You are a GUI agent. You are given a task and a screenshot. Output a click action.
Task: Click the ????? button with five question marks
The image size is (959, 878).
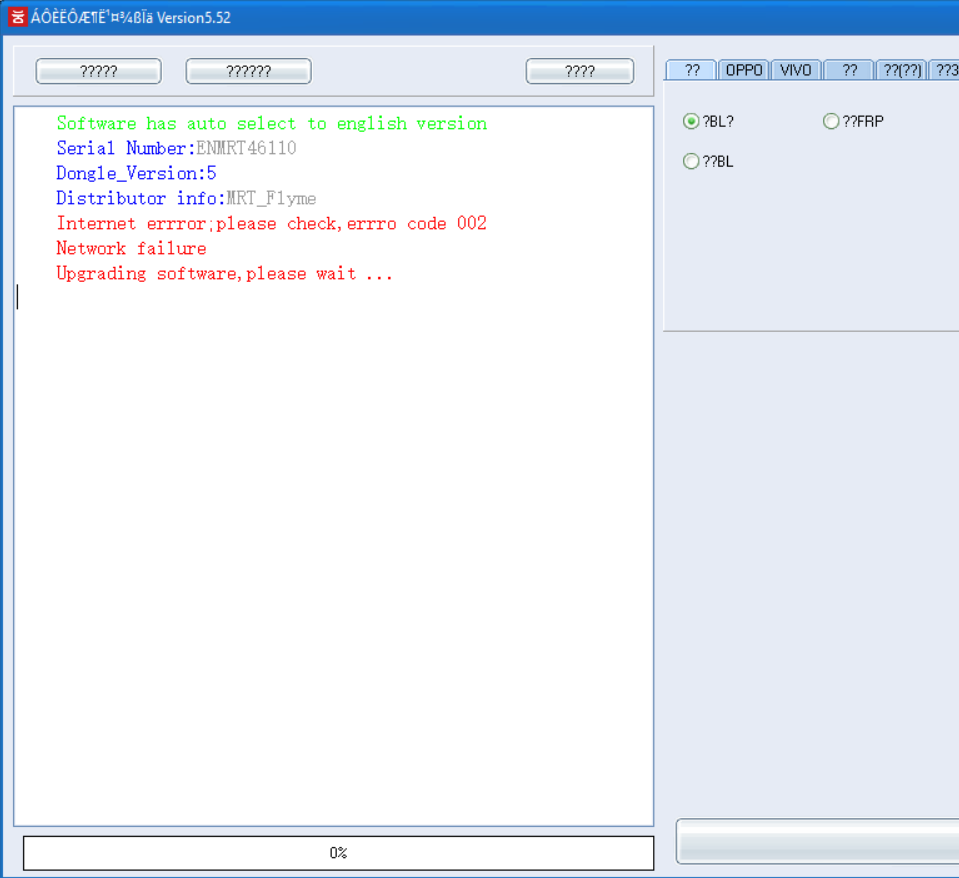click(x=98, y=71)
